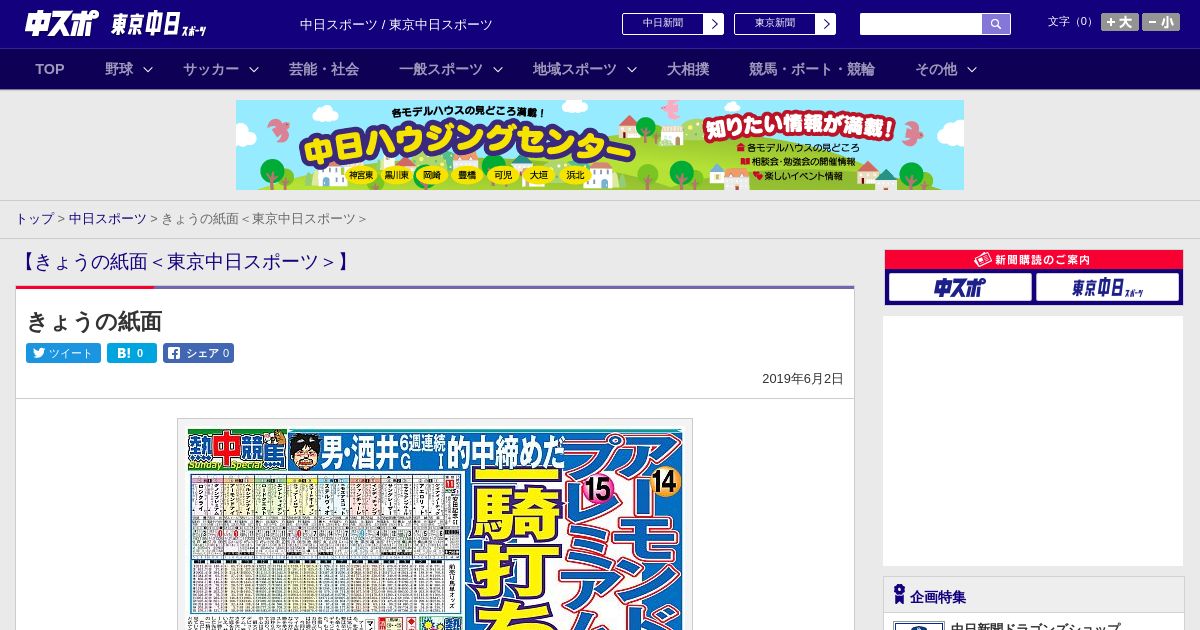Click the 中日ハウジングセンター banner ad
Screen dimensions: 1200x630
(x=600, y=145)
